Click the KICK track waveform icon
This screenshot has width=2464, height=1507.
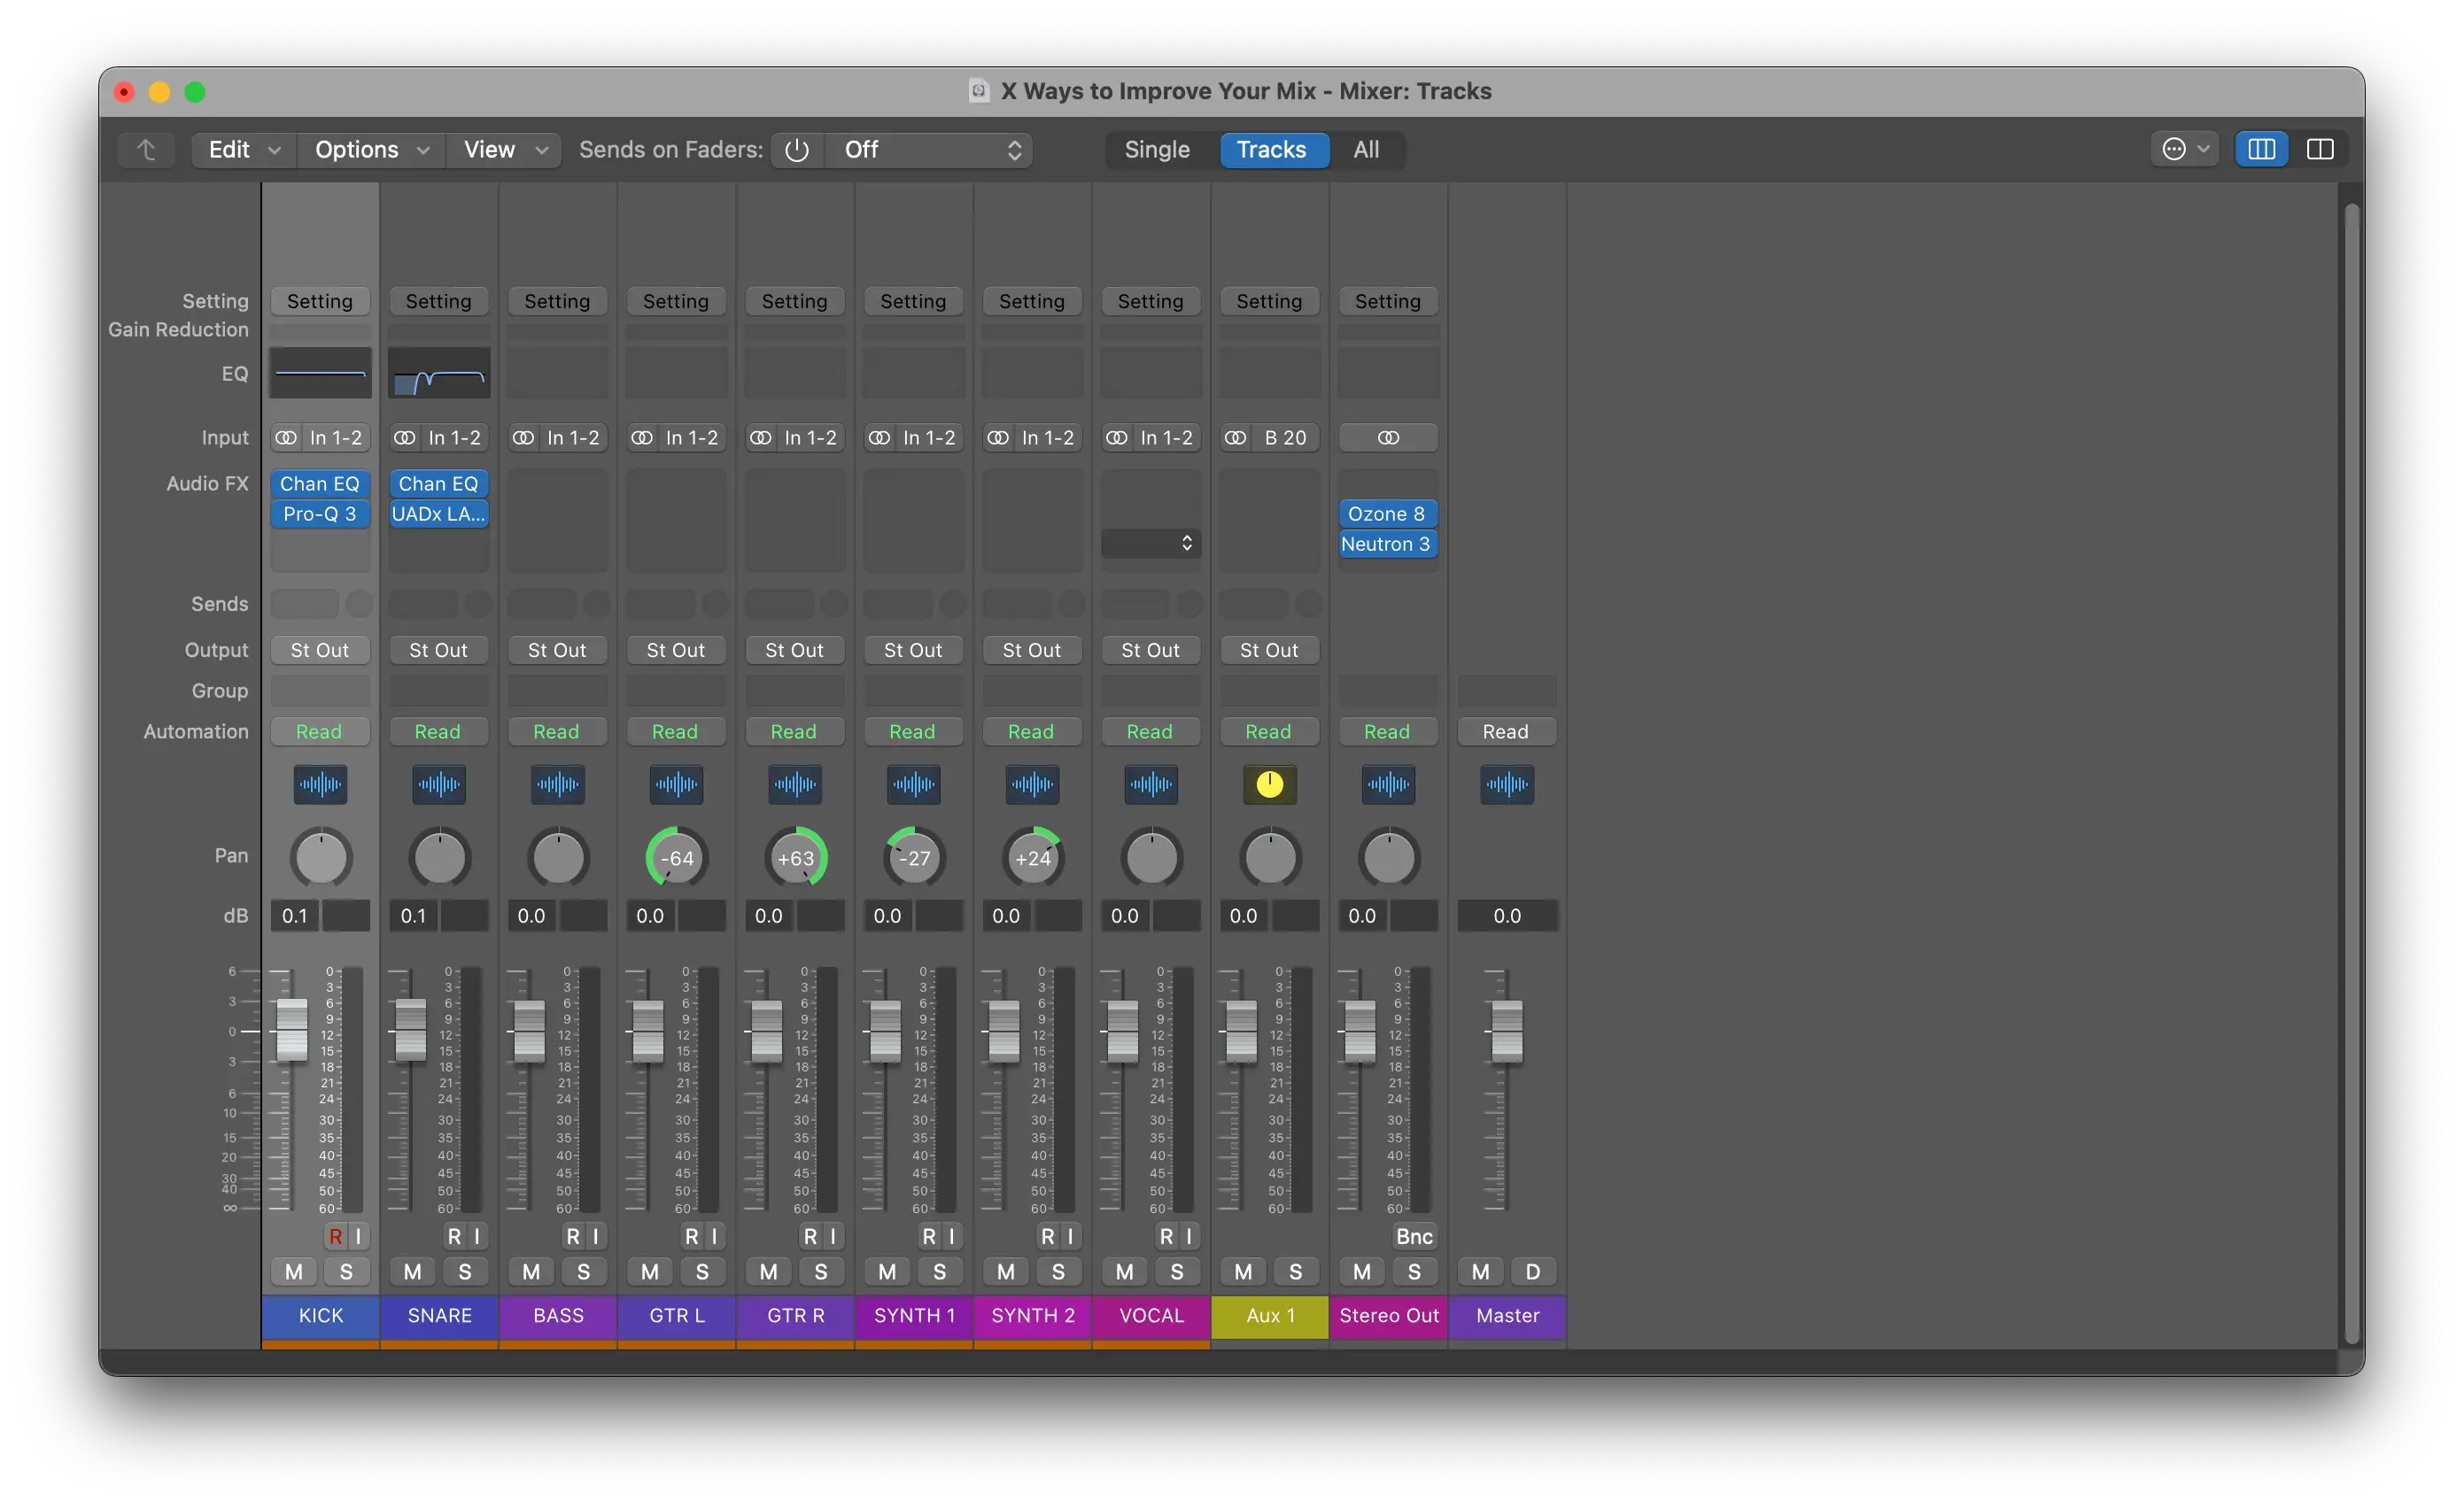pos(320,785)
